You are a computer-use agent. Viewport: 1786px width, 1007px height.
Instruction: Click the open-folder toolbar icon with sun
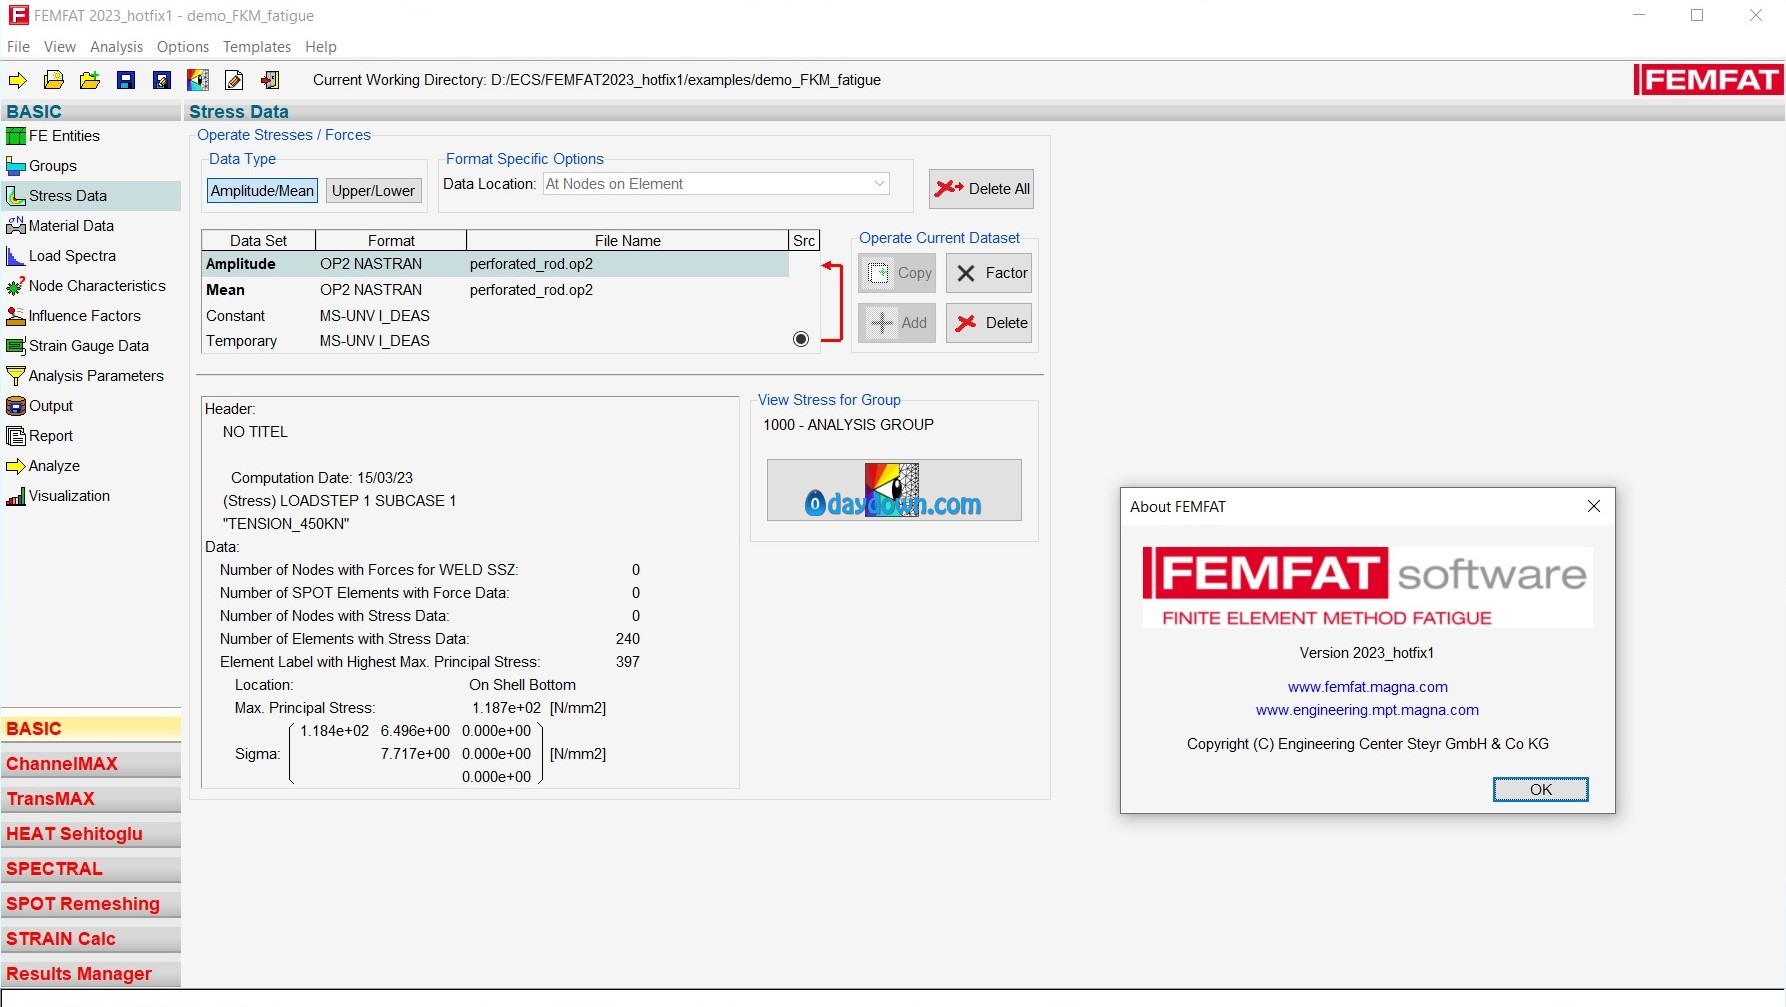point(53,80)
